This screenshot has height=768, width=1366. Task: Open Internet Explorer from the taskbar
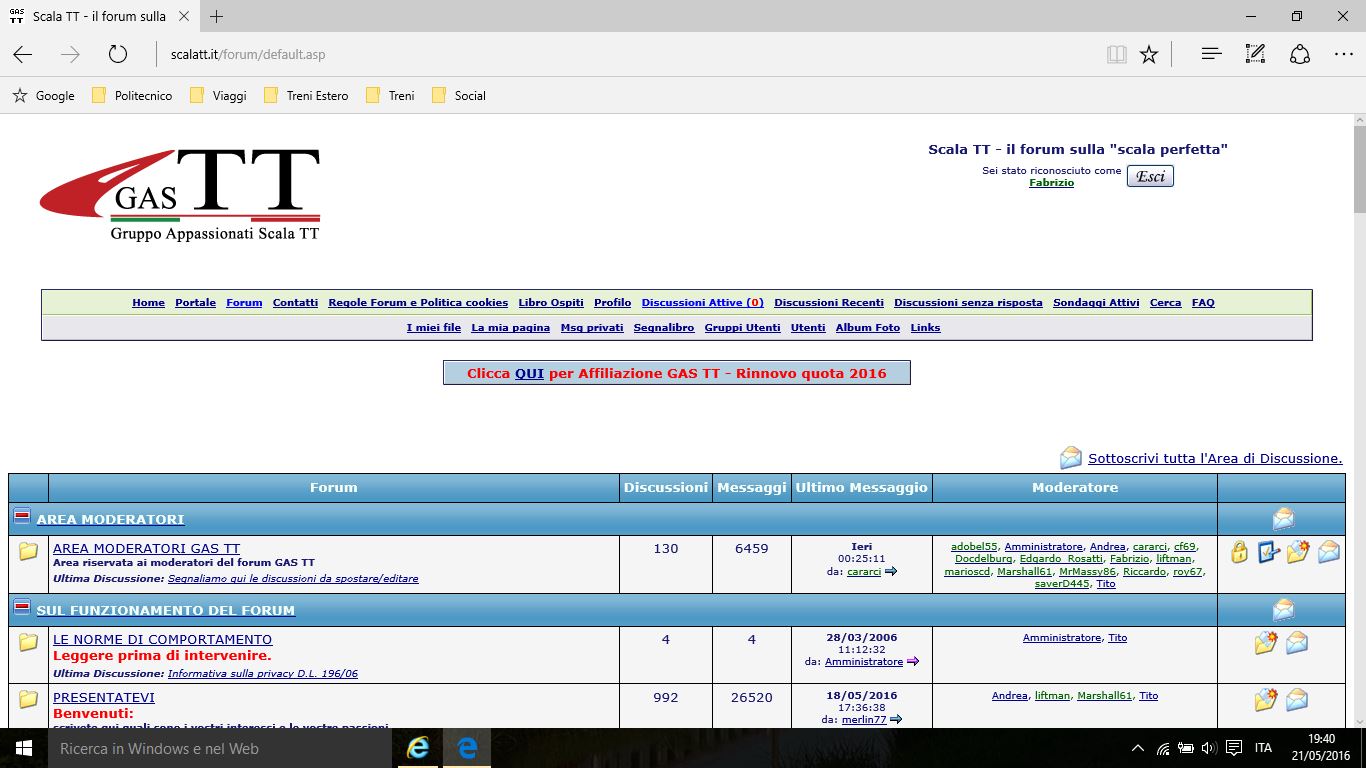417,748
